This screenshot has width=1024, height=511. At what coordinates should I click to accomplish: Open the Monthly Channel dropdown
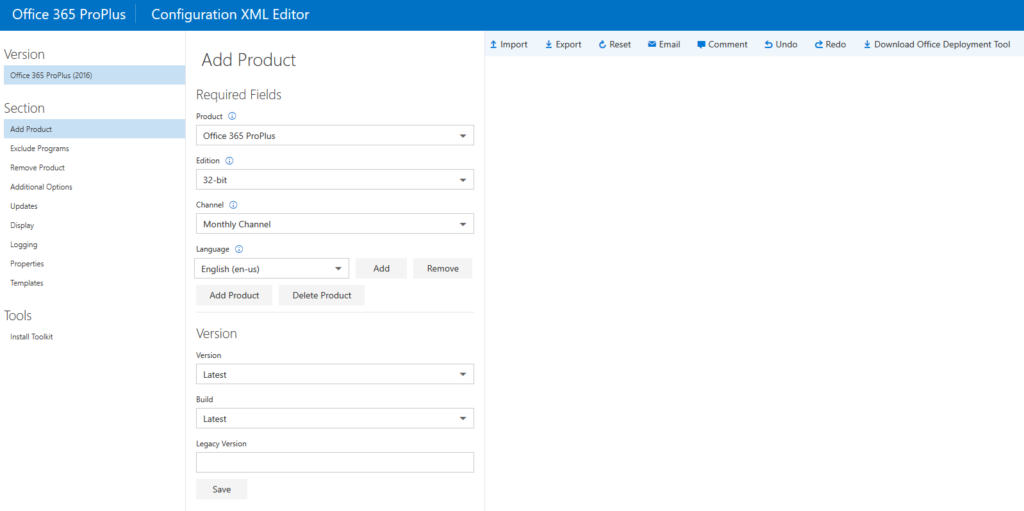pyautogui.click(x=335, y=224)
